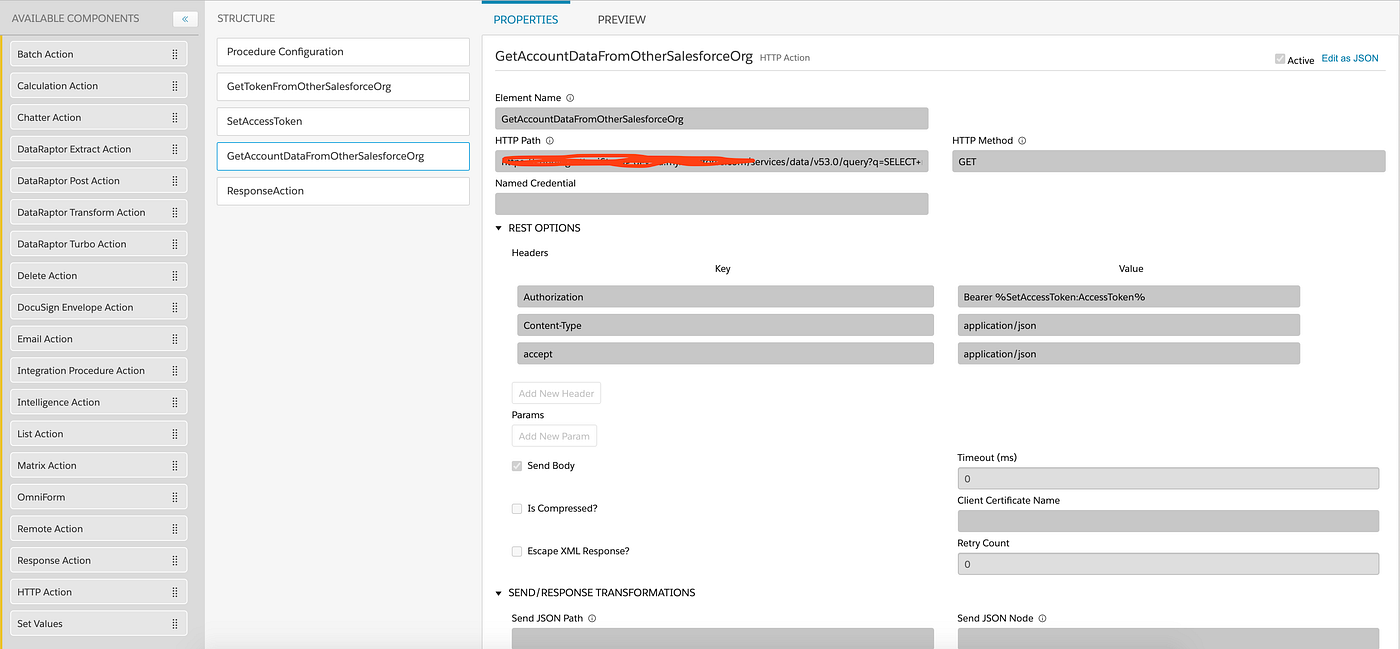Toggle the Active checkbox
Image resolution: width=1400 pixels, height=649 pixels.
pos(1280,59)
